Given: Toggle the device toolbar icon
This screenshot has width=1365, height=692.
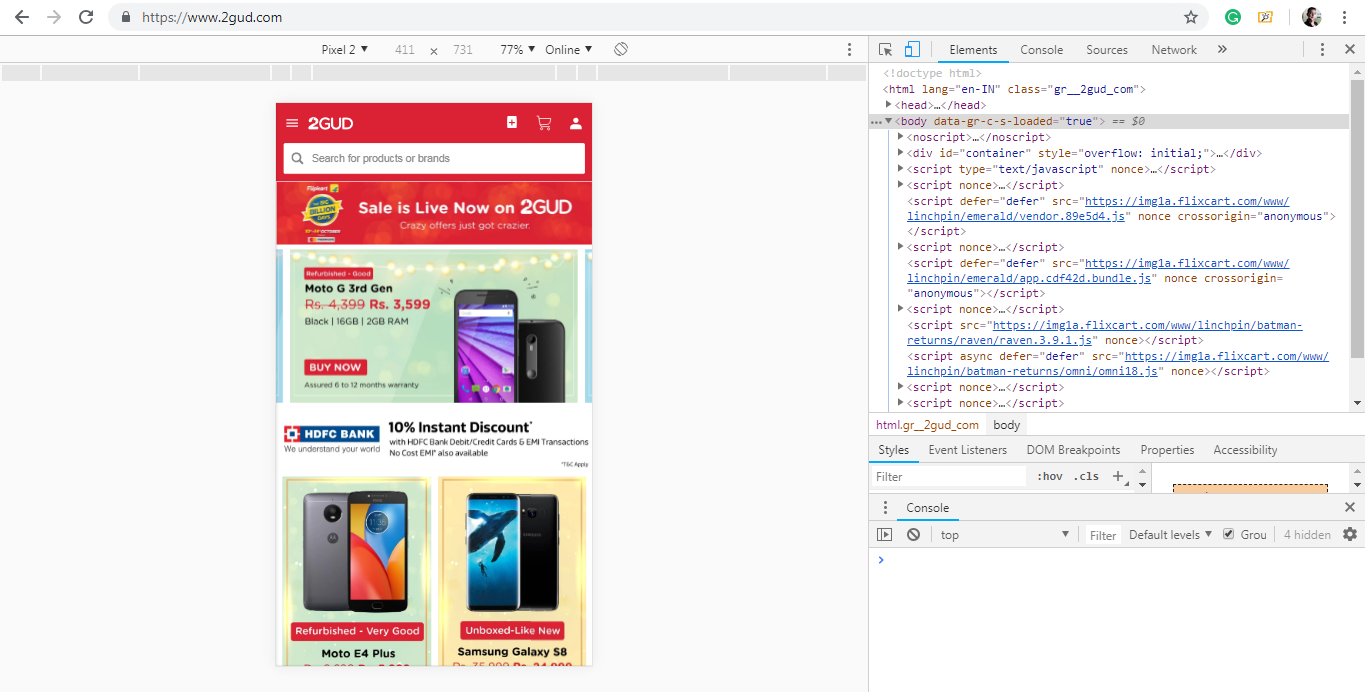Looking at the screenshot, I should [x=912, y=49].
